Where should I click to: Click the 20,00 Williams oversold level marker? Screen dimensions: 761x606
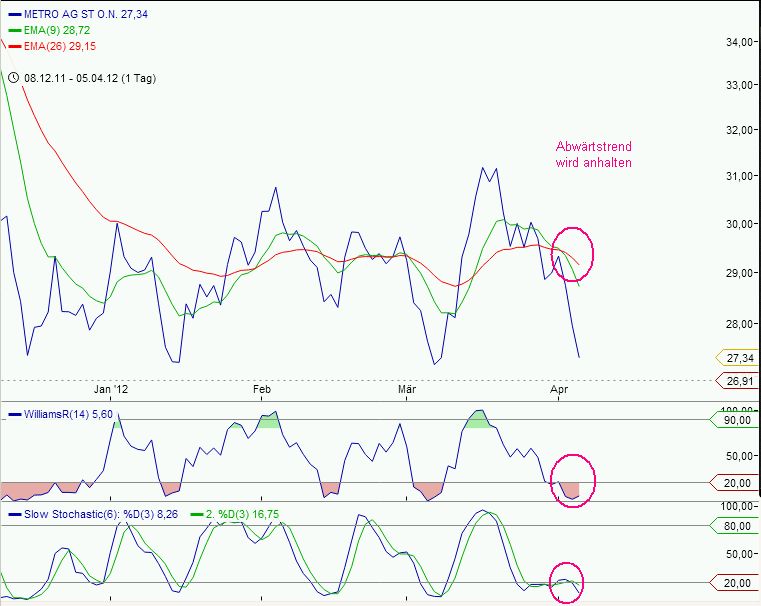pyautogui.click(x=734, y=483)
